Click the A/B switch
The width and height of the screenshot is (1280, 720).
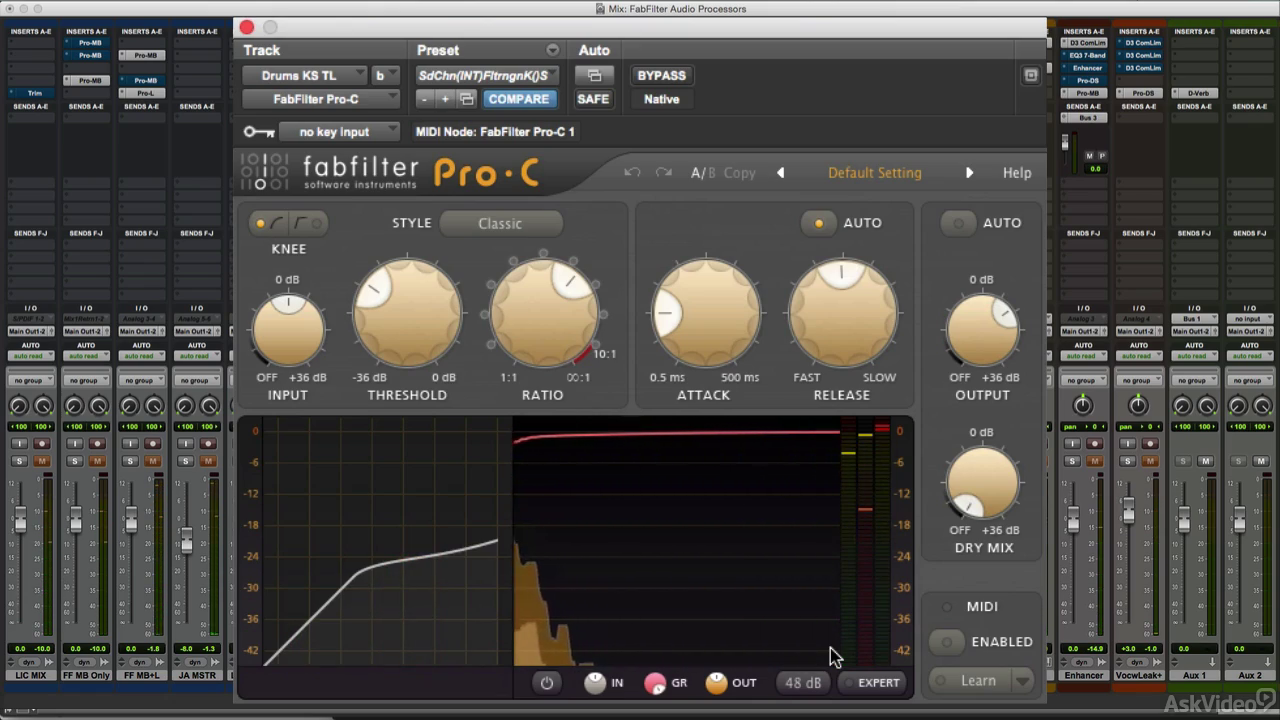pos(703,173)
